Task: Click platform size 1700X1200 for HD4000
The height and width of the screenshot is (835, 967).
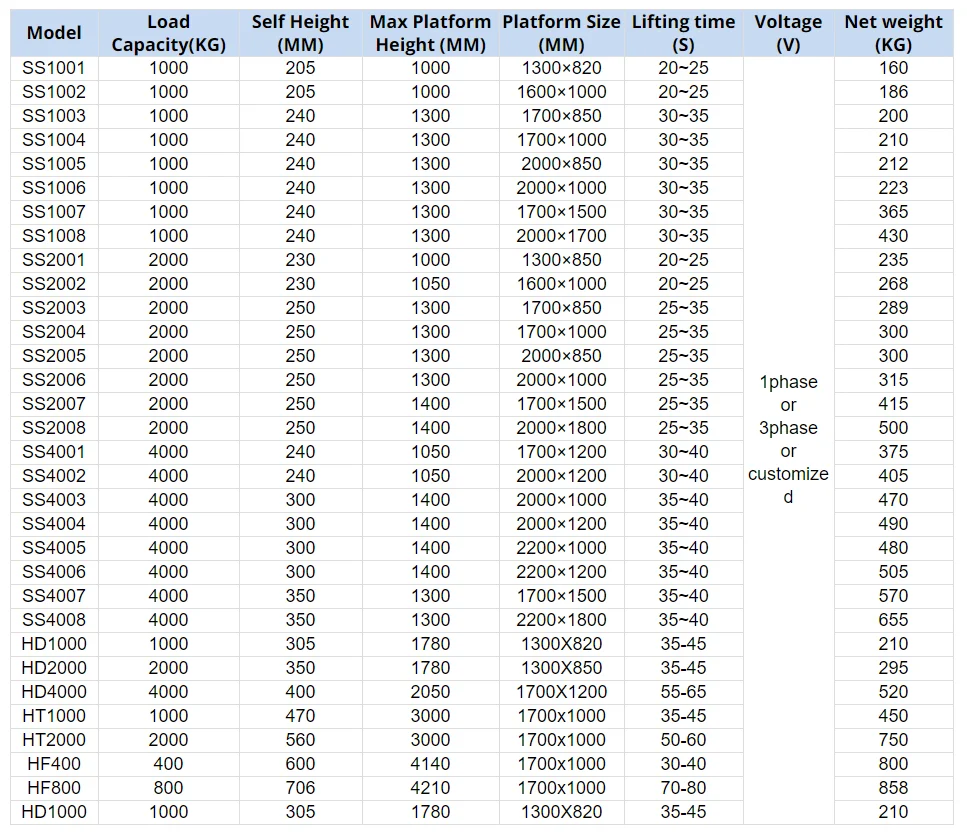Action: tap(561, 693)
